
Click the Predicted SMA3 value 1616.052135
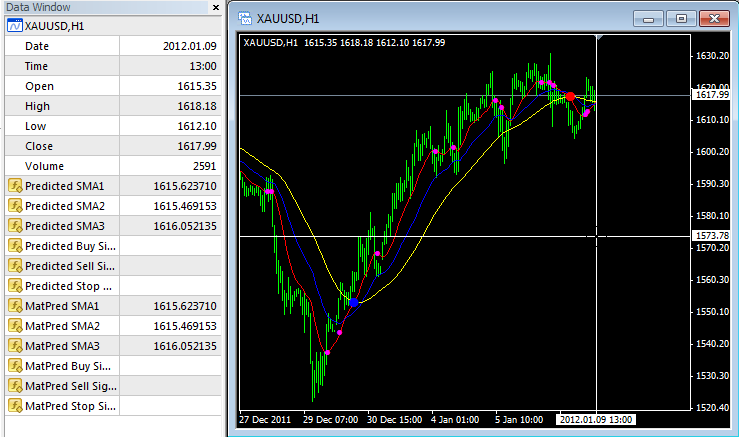(x=185, y=226)
